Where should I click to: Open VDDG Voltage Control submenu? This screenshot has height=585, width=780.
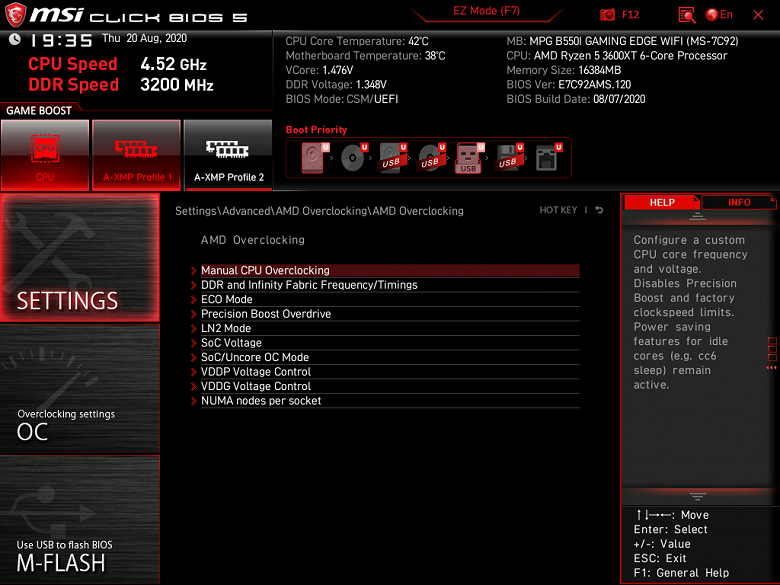(x=390, y=386)
